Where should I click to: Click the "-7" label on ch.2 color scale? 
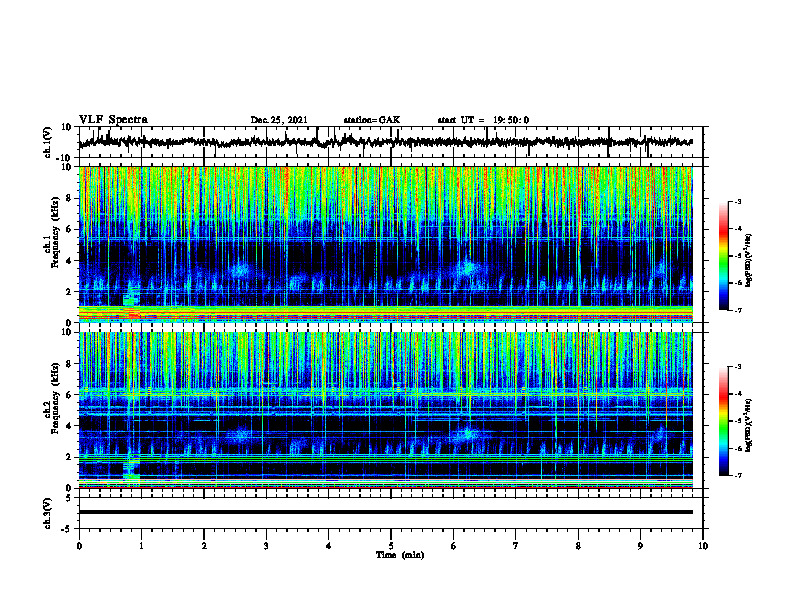click(738, 475)
